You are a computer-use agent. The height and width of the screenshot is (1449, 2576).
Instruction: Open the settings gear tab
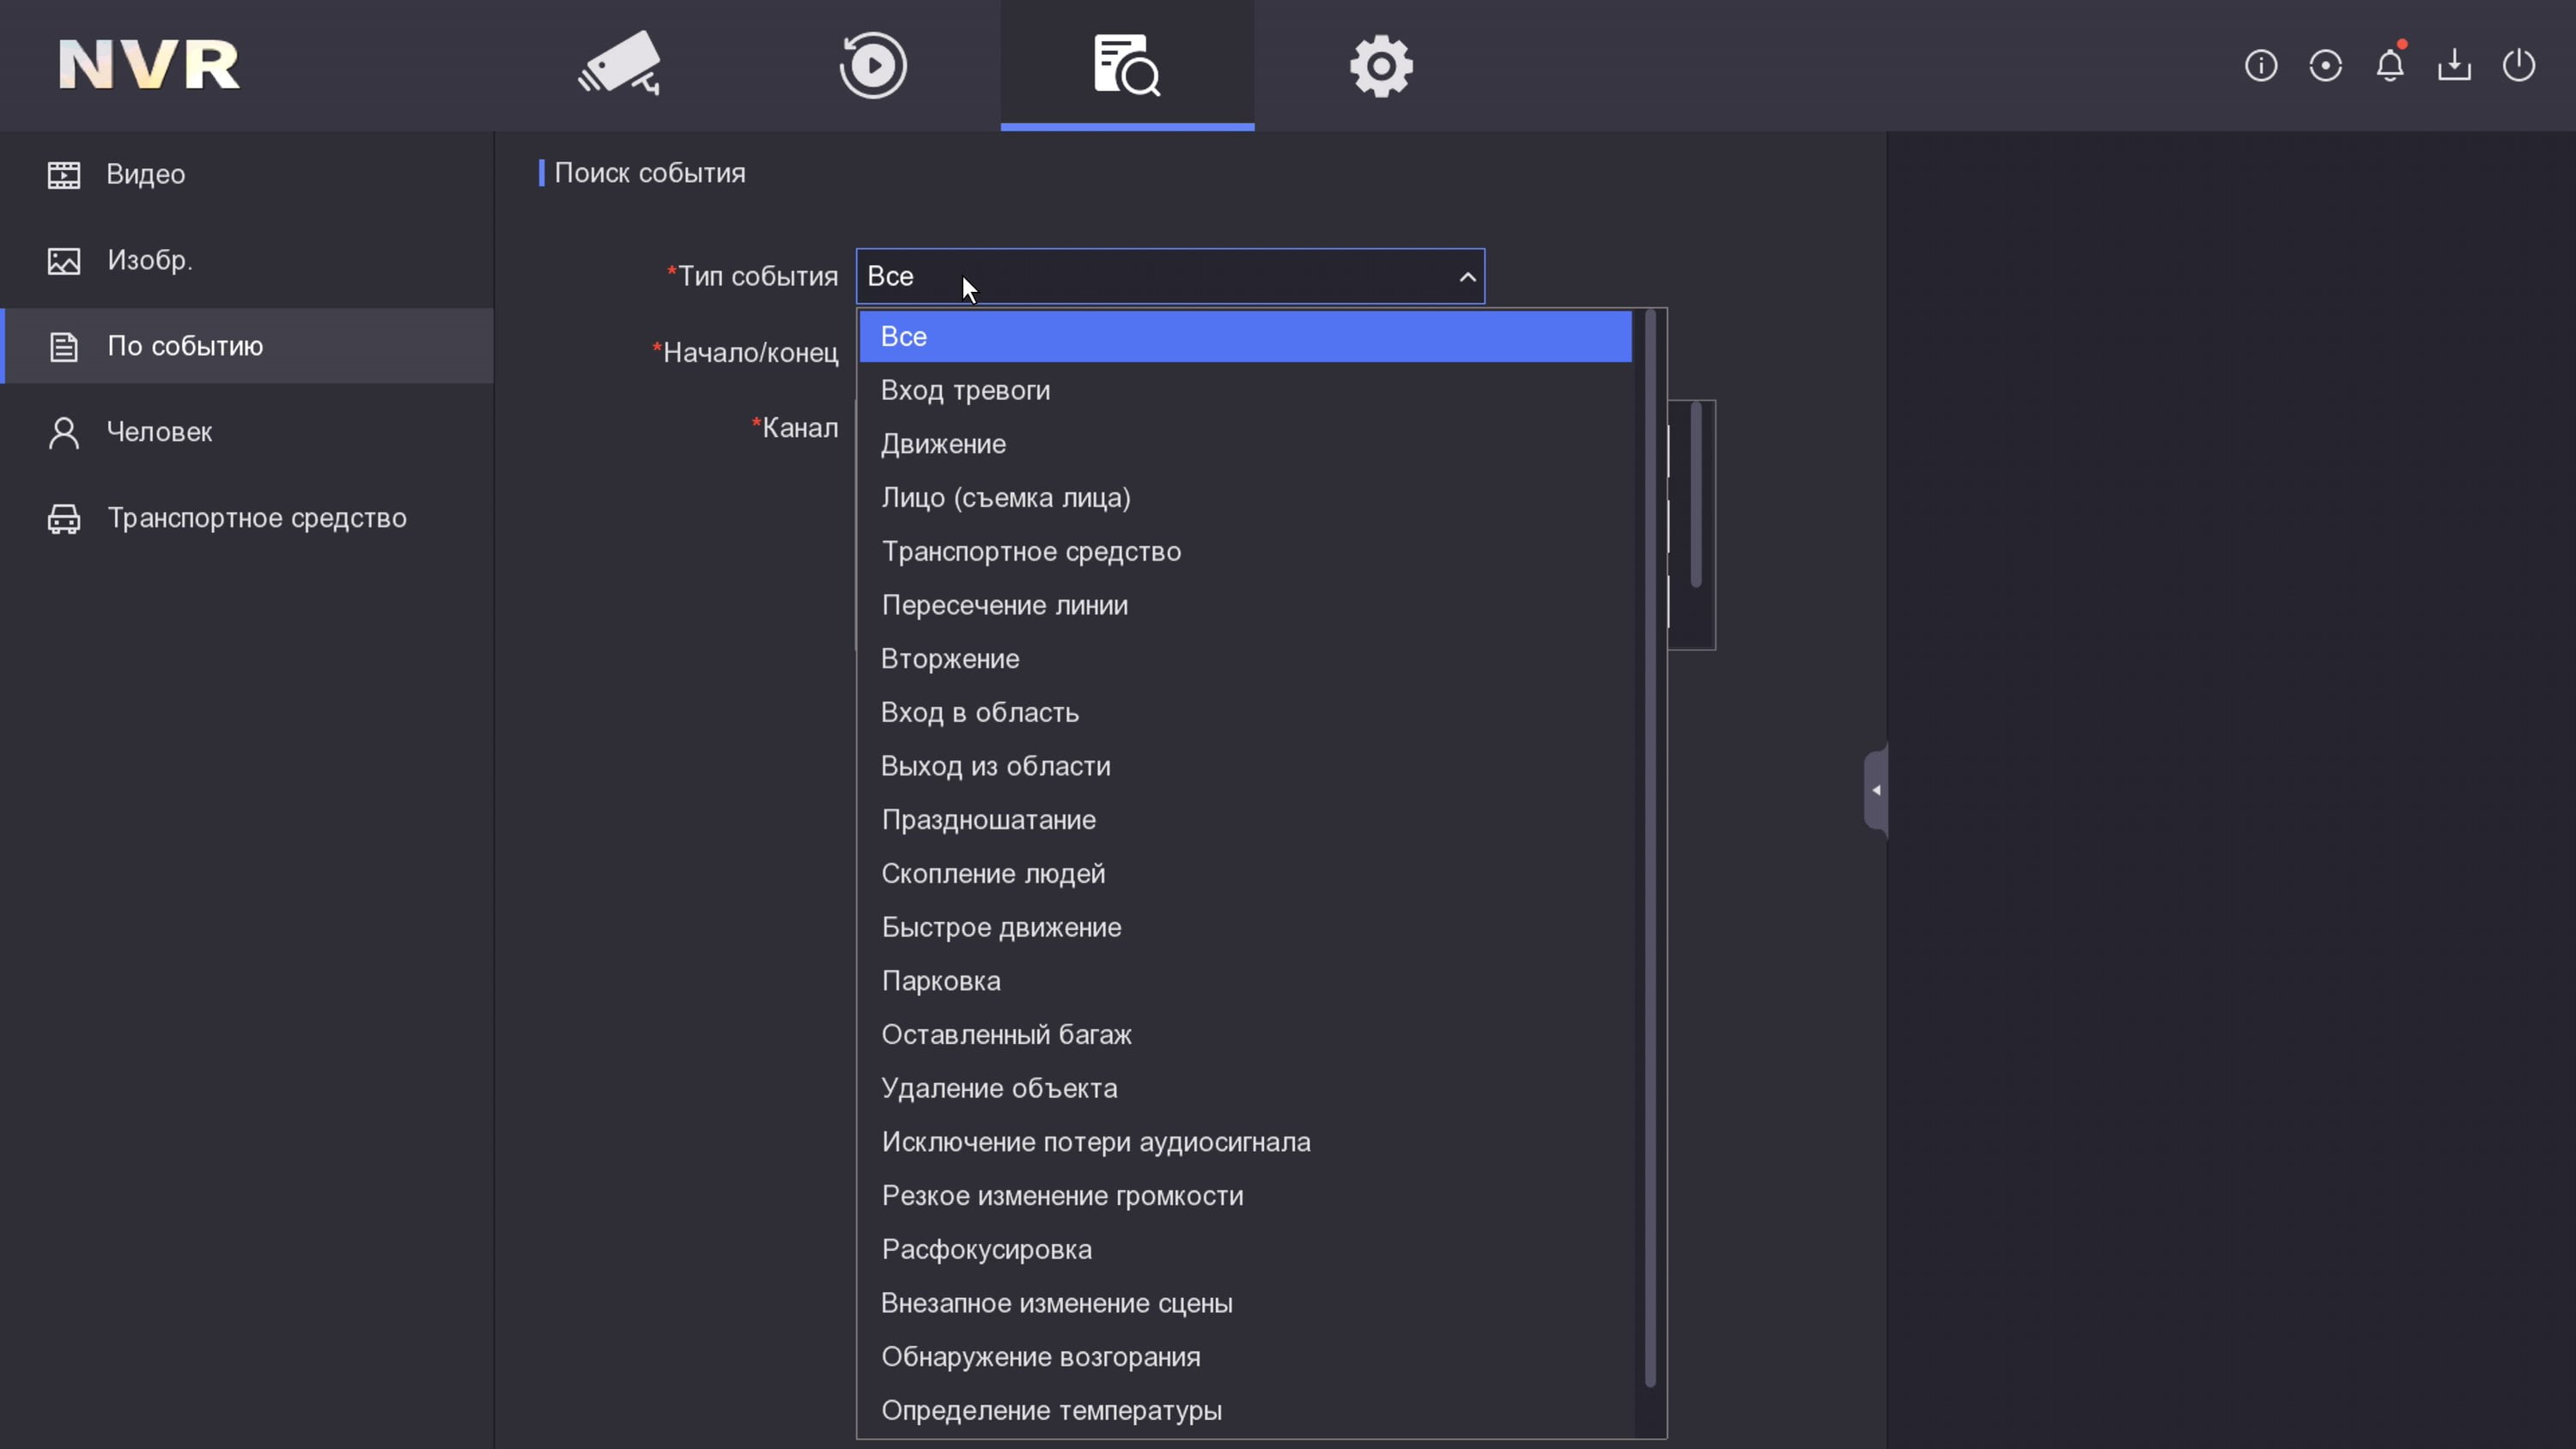click(1381, 66)
